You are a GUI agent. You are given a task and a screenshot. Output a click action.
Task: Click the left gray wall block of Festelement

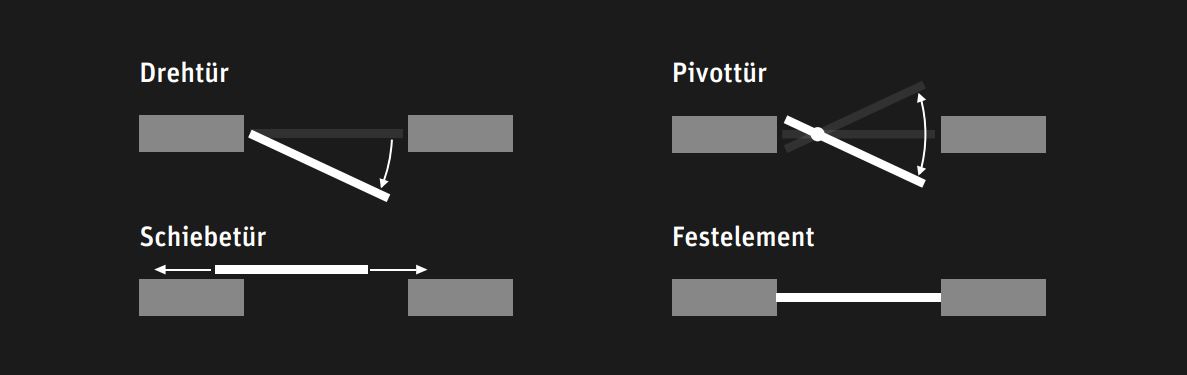pyautogui.click(x=724, y=297)
